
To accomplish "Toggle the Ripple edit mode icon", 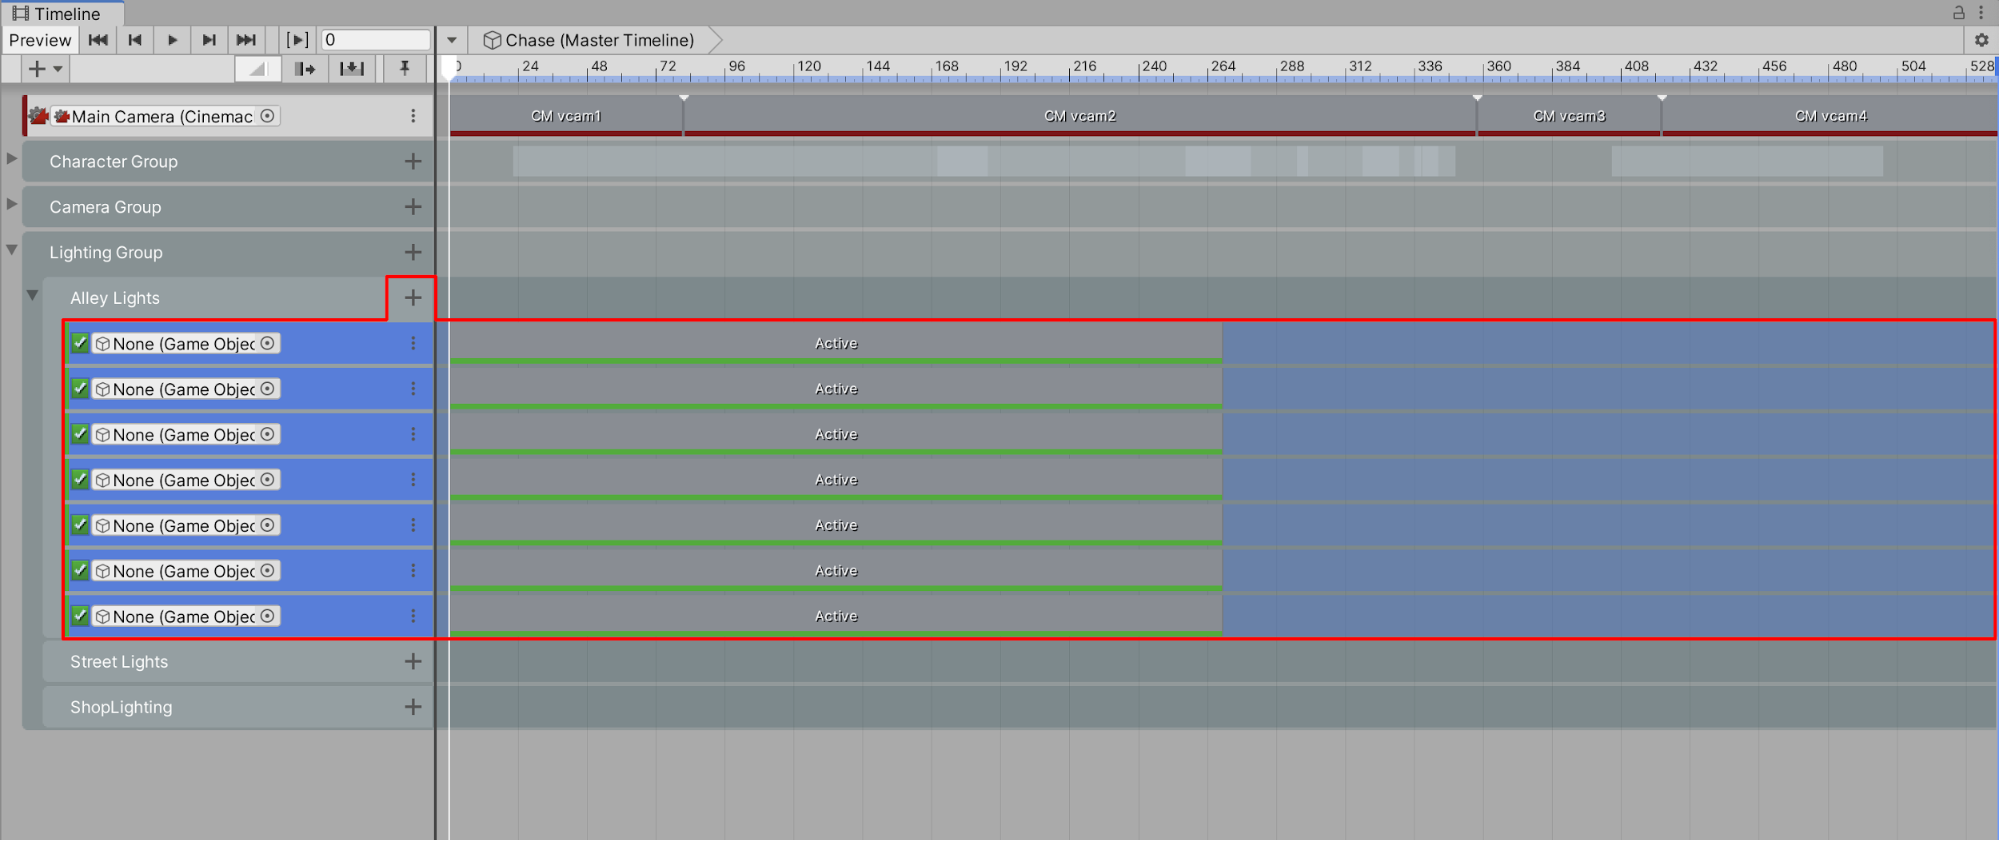I will point(305,69).
